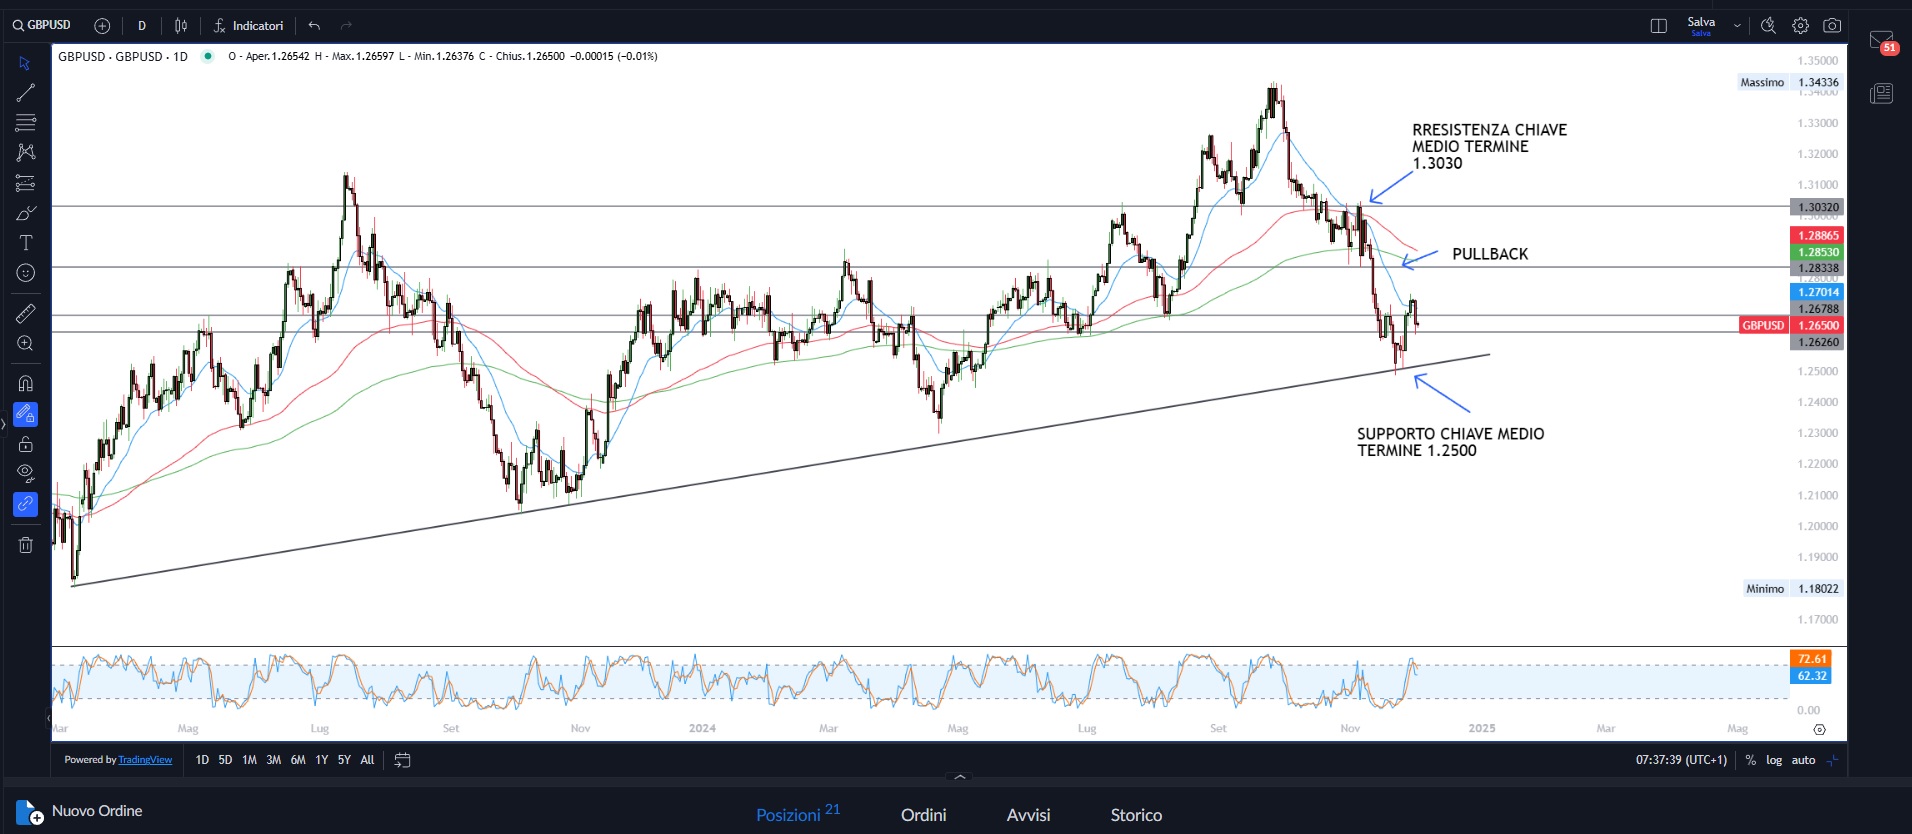Take a chart snapshot with camera icon

(1832, 26)
